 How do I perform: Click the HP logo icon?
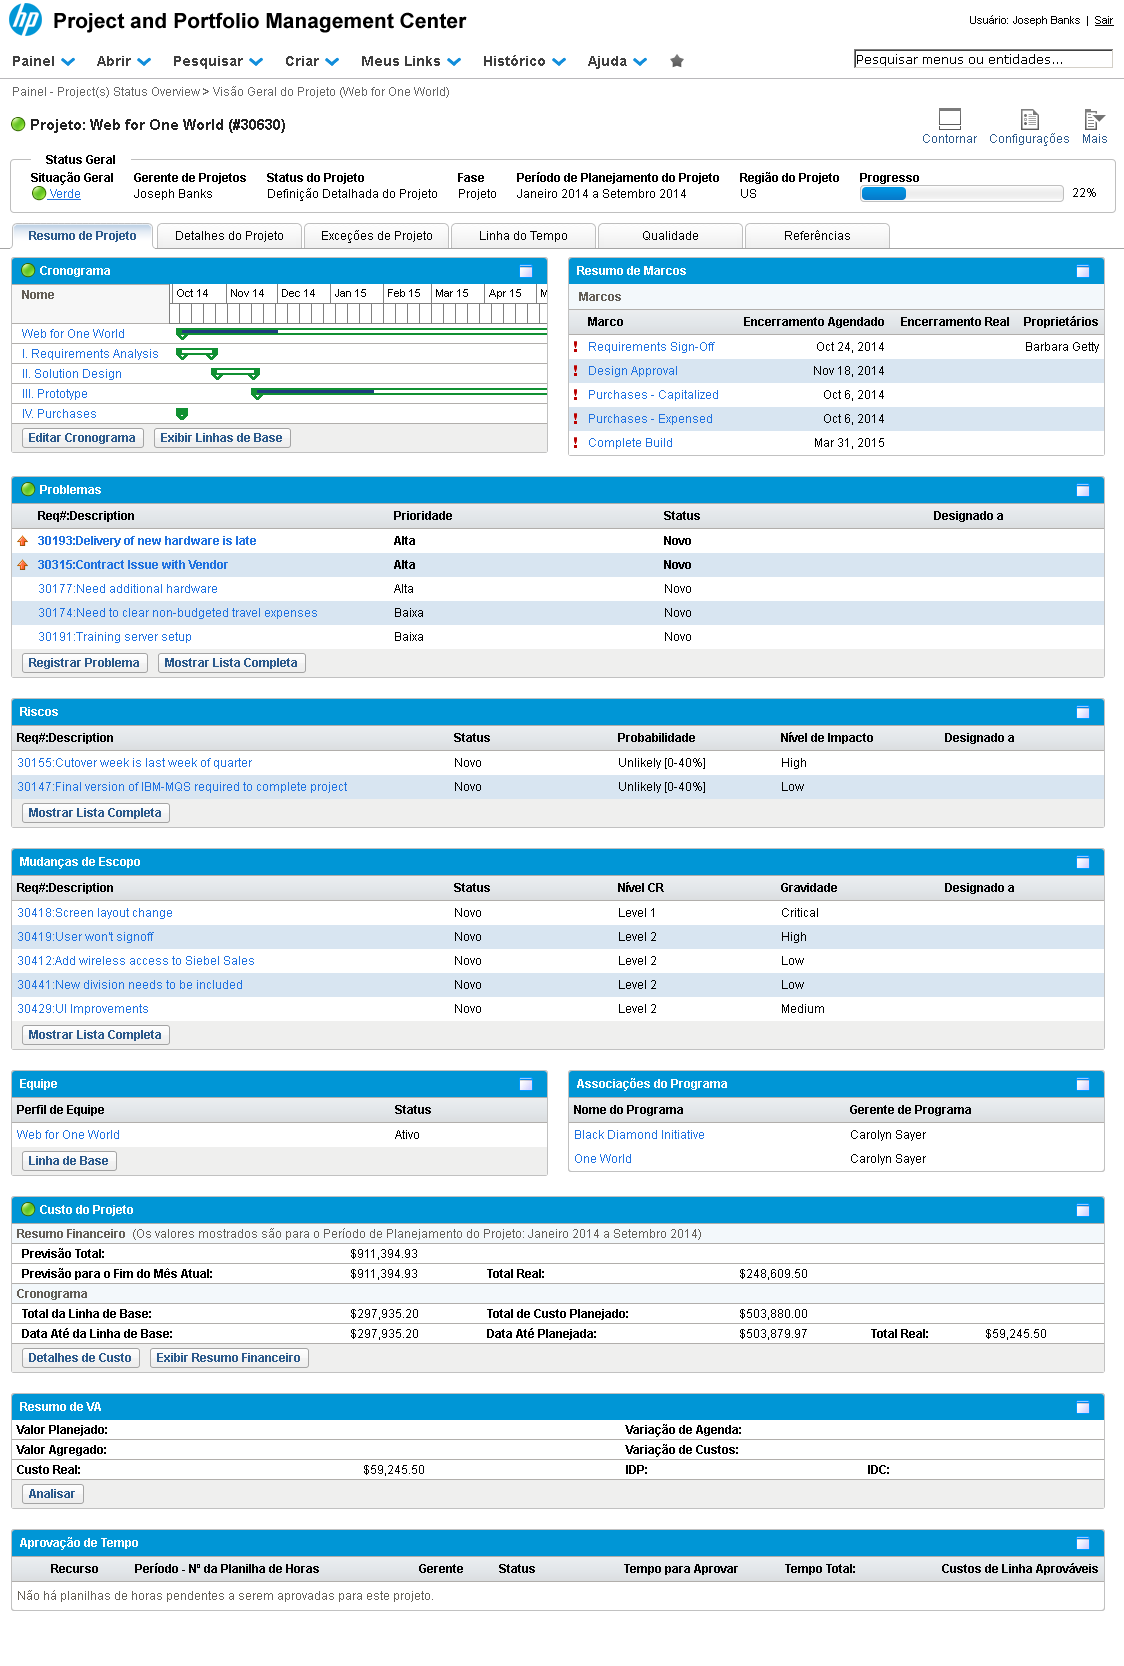[25, 20]
